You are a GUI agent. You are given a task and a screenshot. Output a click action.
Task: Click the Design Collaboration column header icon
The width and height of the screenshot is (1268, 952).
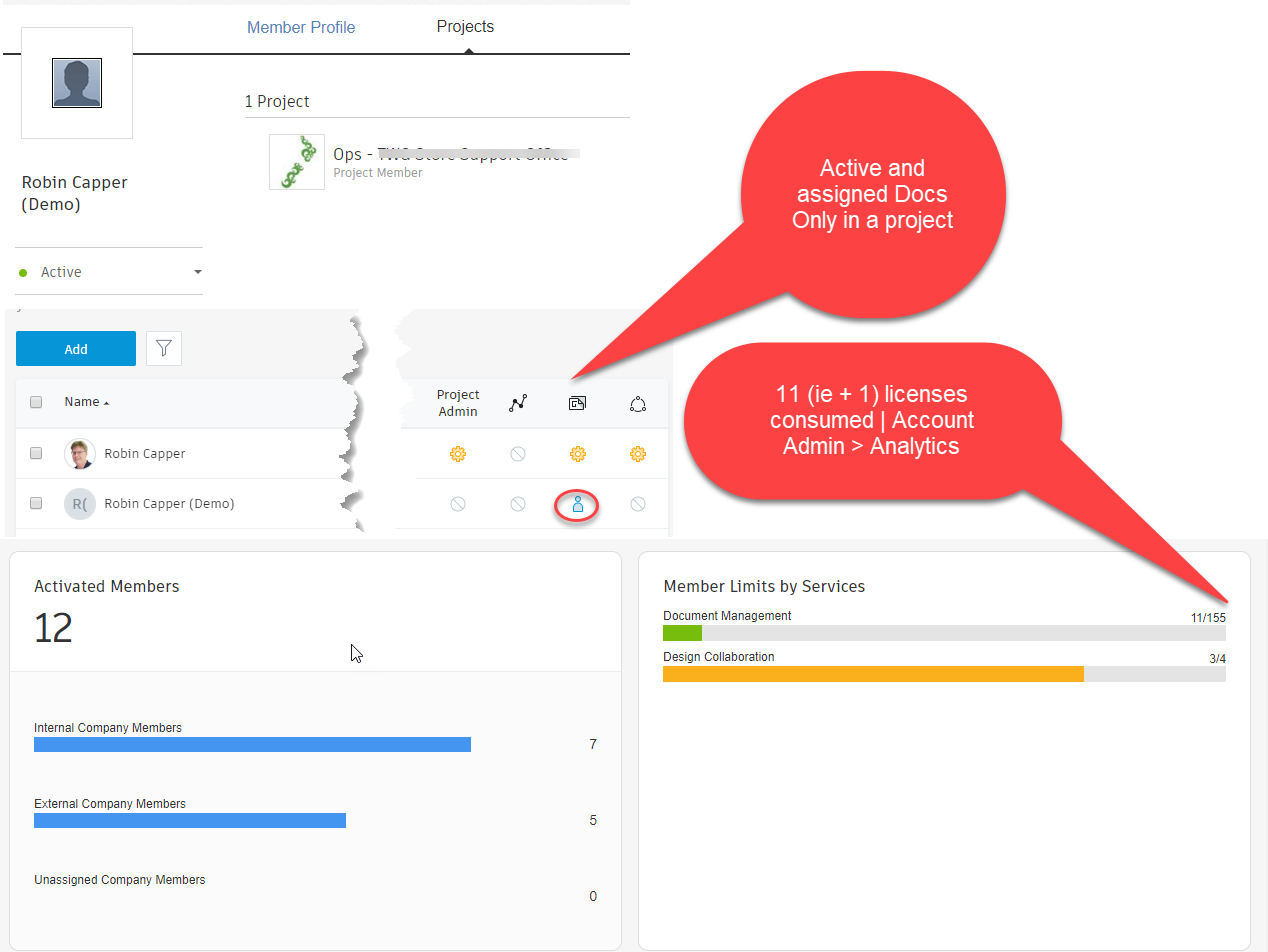(x=638, y=404)
